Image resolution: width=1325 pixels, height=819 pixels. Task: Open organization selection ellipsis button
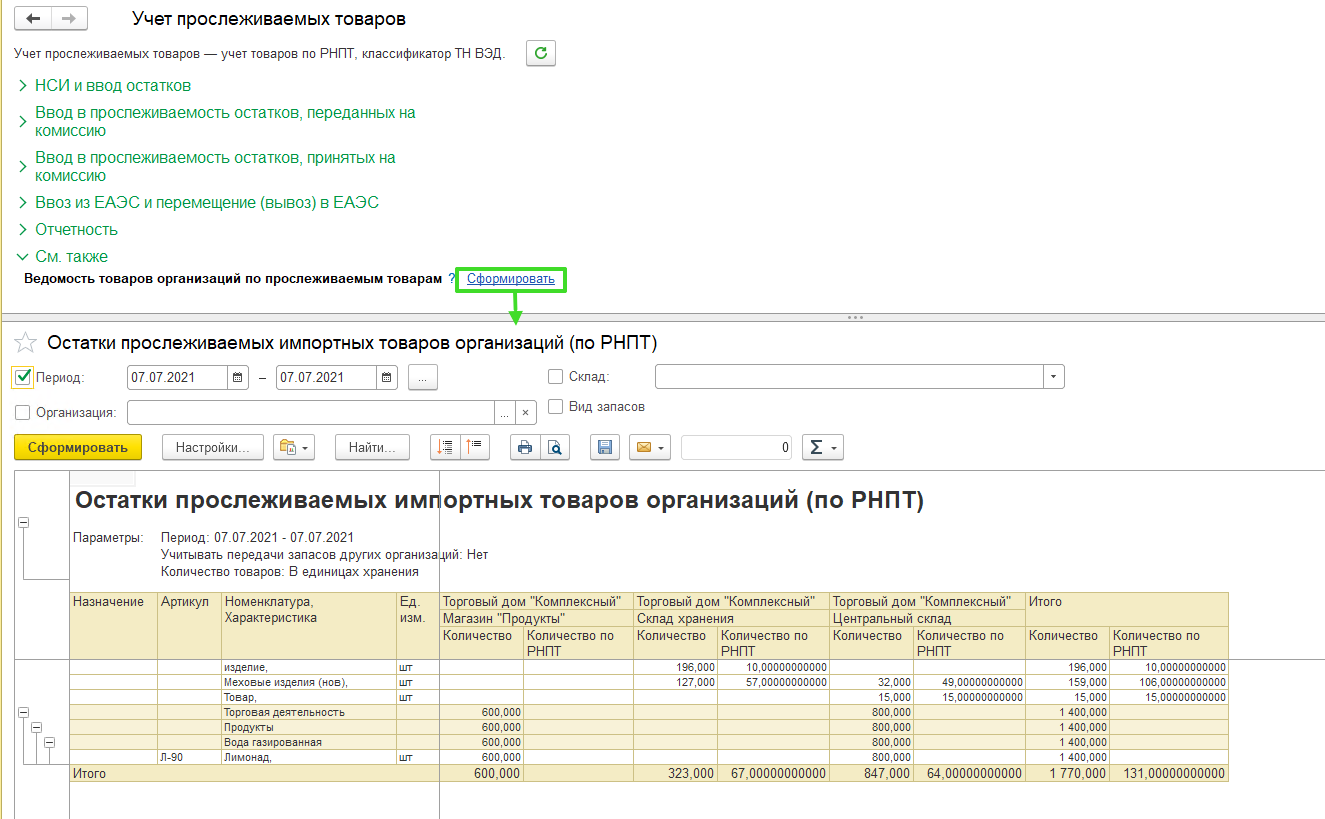[506, 412]
